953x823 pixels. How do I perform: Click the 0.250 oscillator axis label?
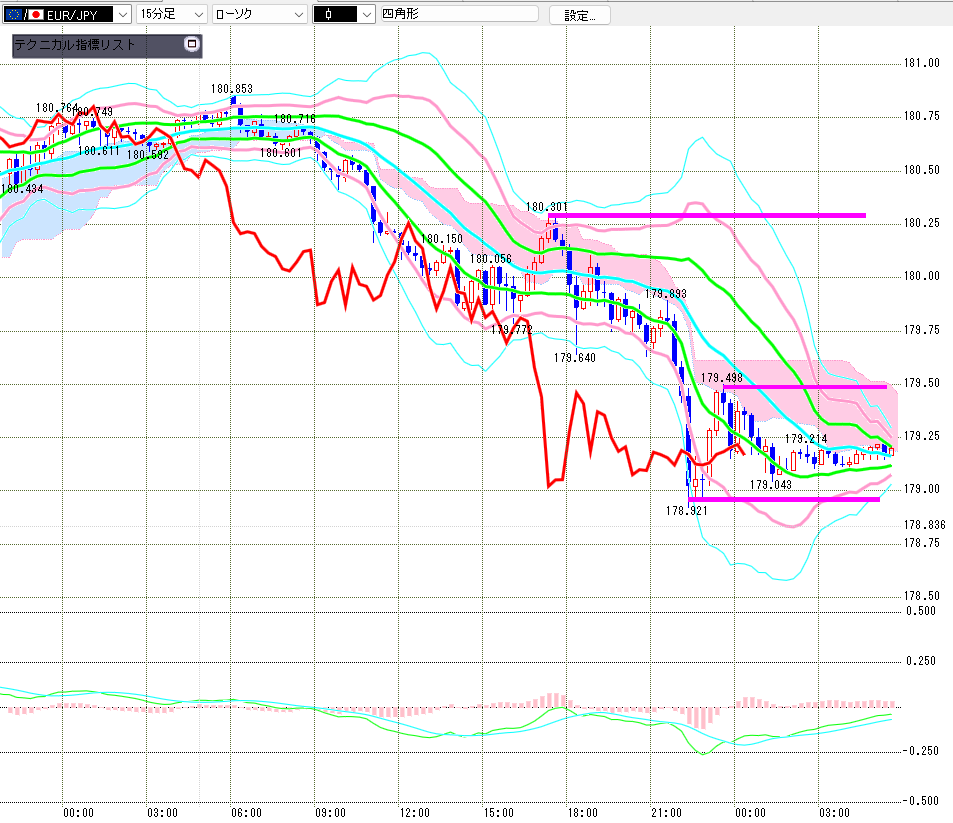tap(921, 661)
